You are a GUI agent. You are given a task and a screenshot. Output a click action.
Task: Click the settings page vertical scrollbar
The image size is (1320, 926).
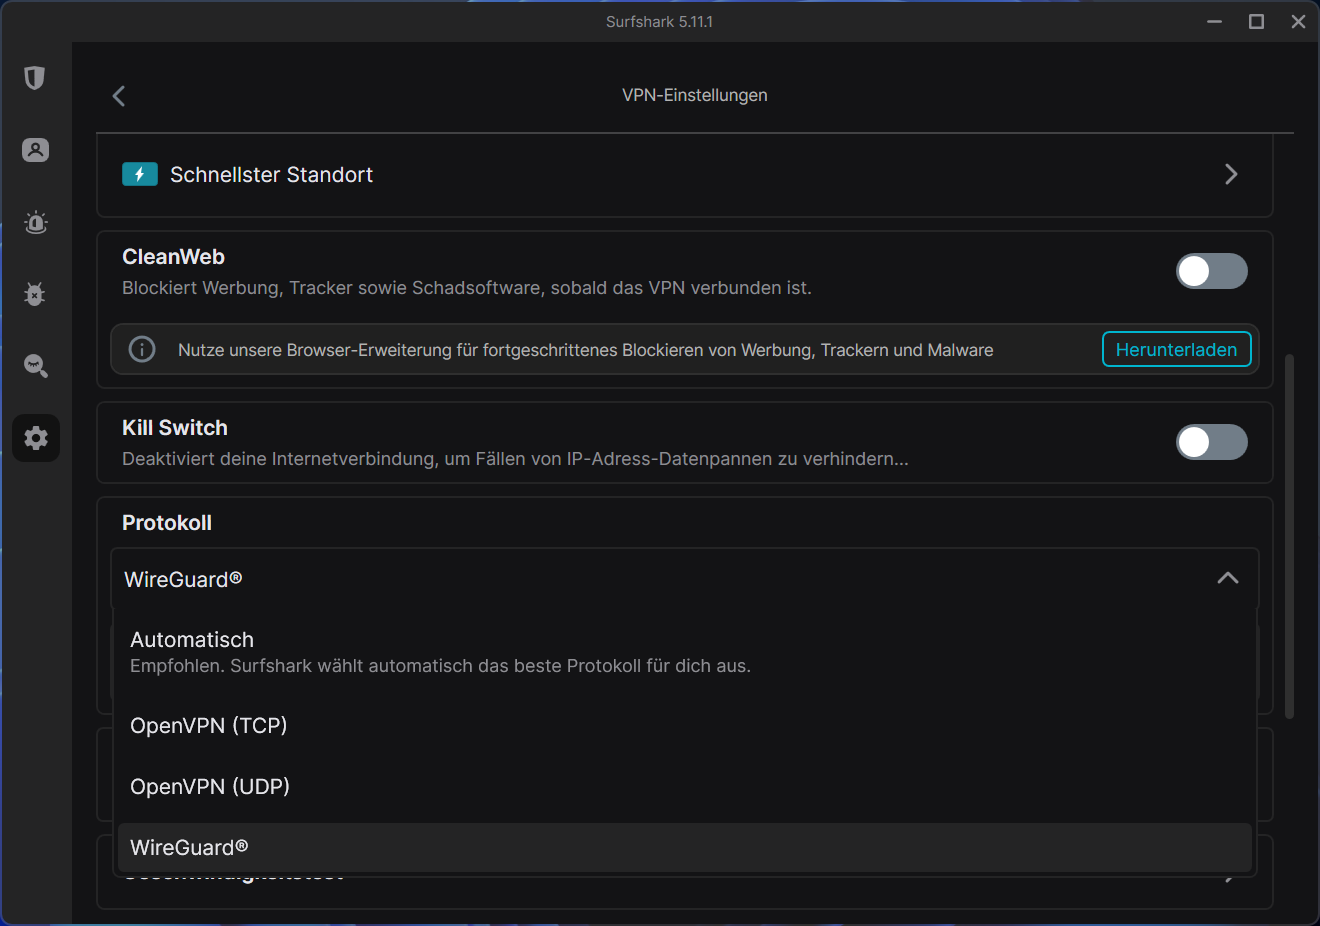tap(1289, 535)
